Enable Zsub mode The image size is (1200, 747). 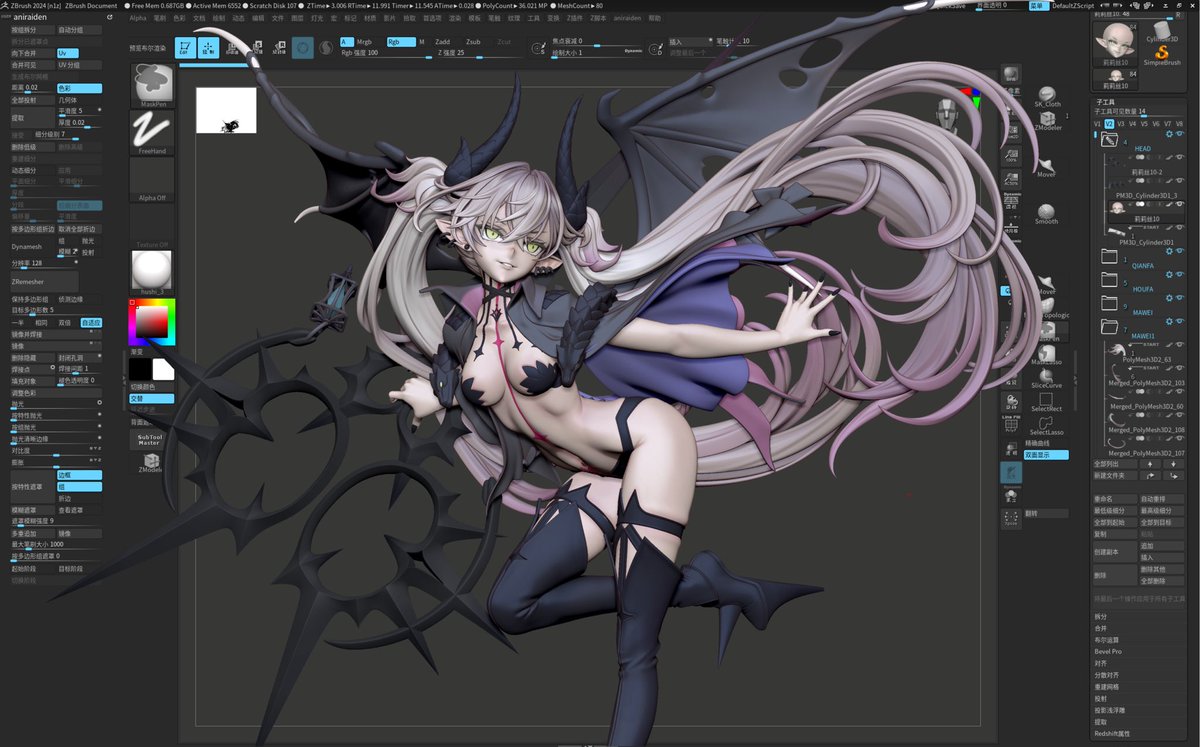[x=473, y=42]
